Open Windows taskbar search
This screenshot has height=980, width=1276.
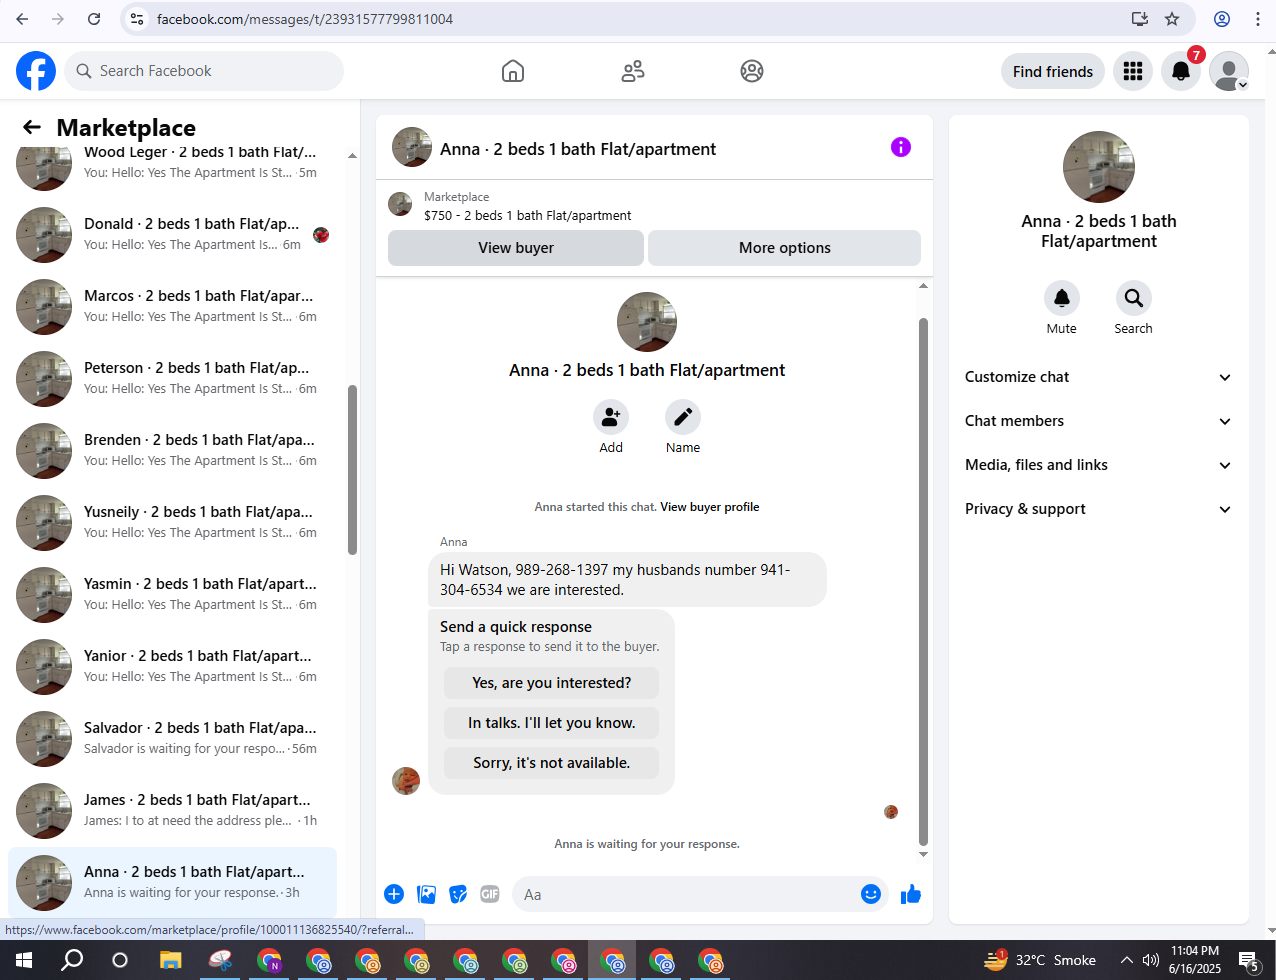tap(72, 961)
